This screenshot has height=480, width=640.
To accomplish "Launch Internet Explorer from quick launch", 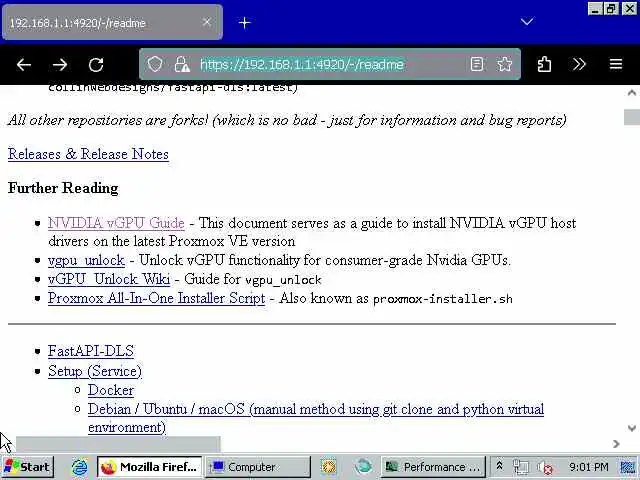I will [x=80, y=467].
